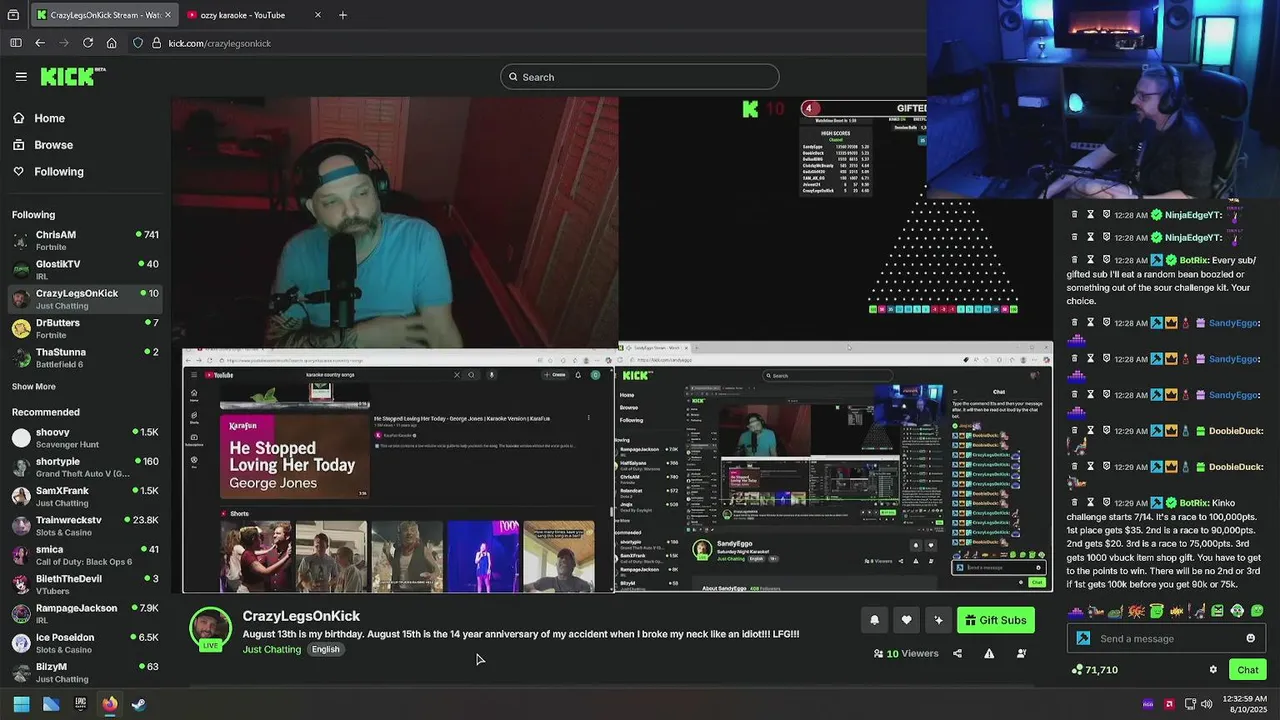This screenshot has height=720, width=1280.
Task: Click the user icon right of report icon
Action: click(x=1021, y=653)
